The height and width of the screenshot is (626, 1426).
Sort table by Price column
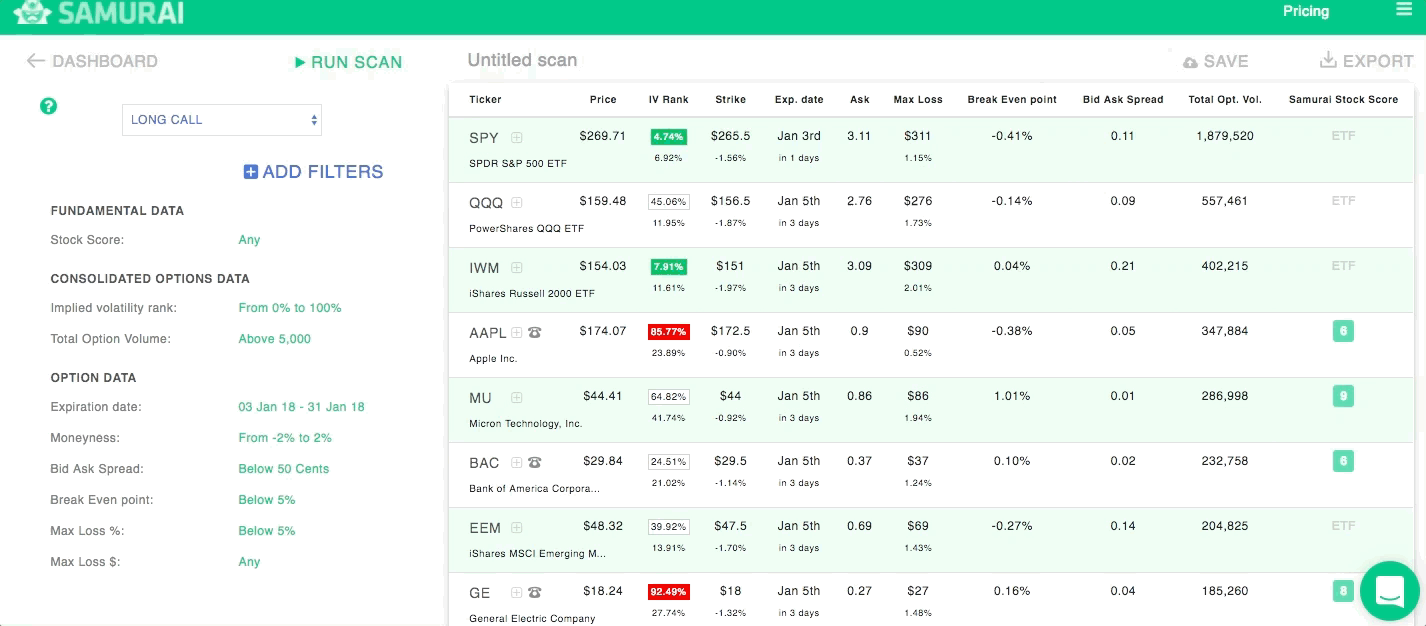603,100
